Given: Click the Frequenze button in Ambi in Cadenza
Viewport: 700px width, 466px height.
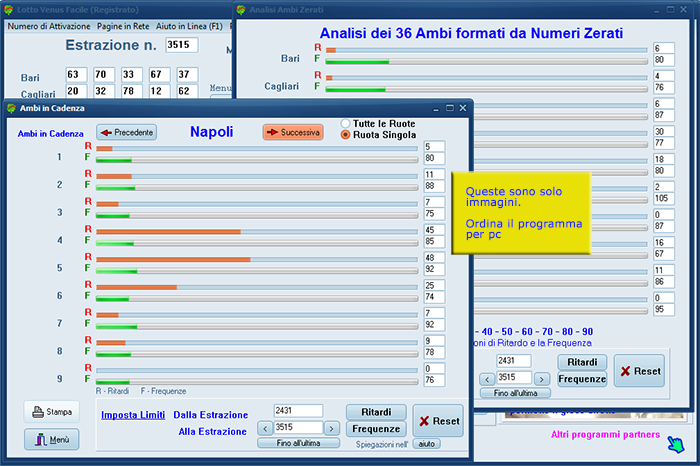Looking at the screenshot, I should click(376, 429).
